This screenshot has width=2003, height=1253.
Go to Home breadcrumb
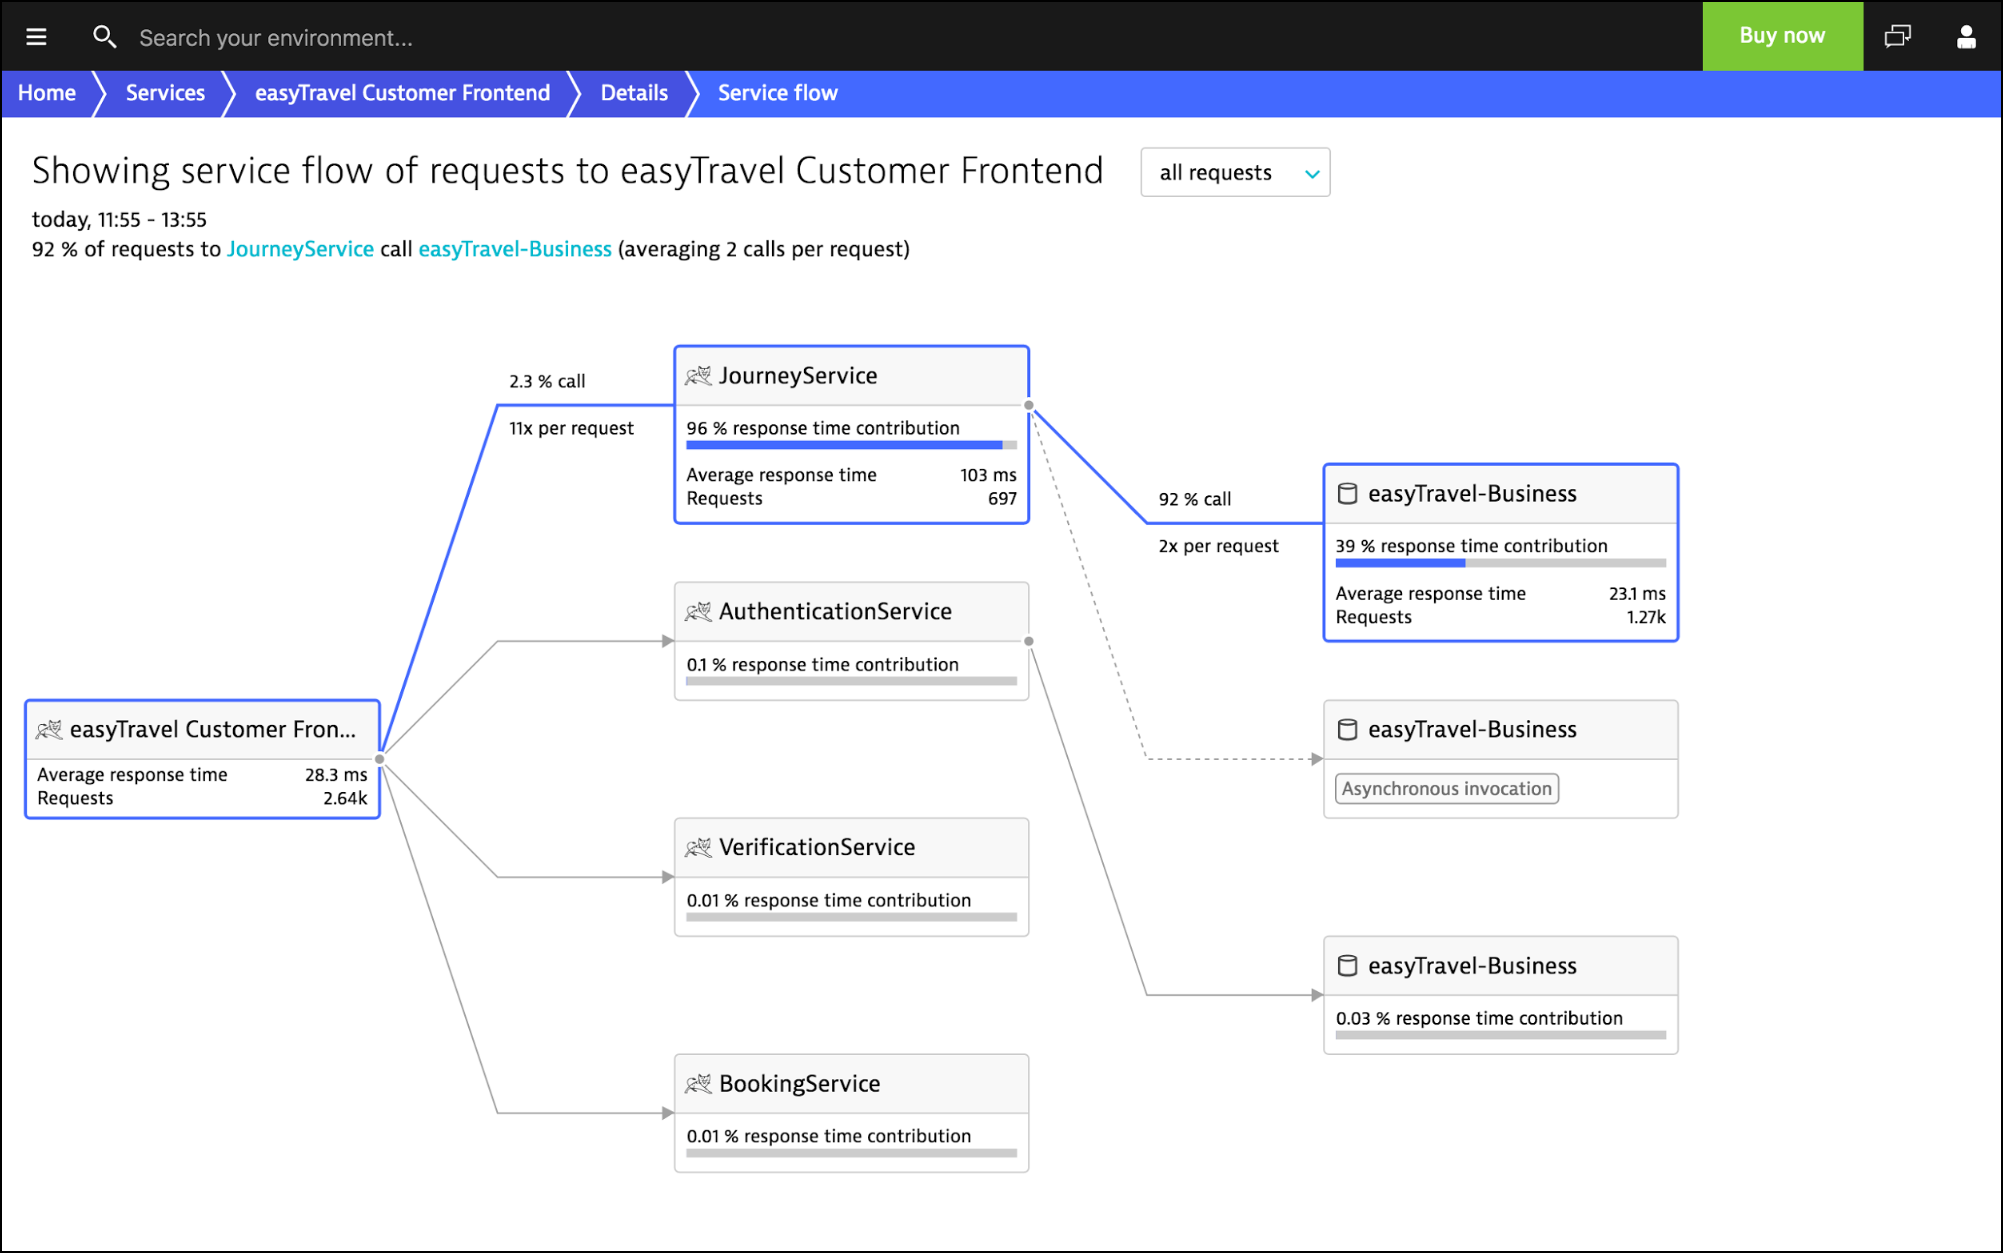tap(47, 93)
